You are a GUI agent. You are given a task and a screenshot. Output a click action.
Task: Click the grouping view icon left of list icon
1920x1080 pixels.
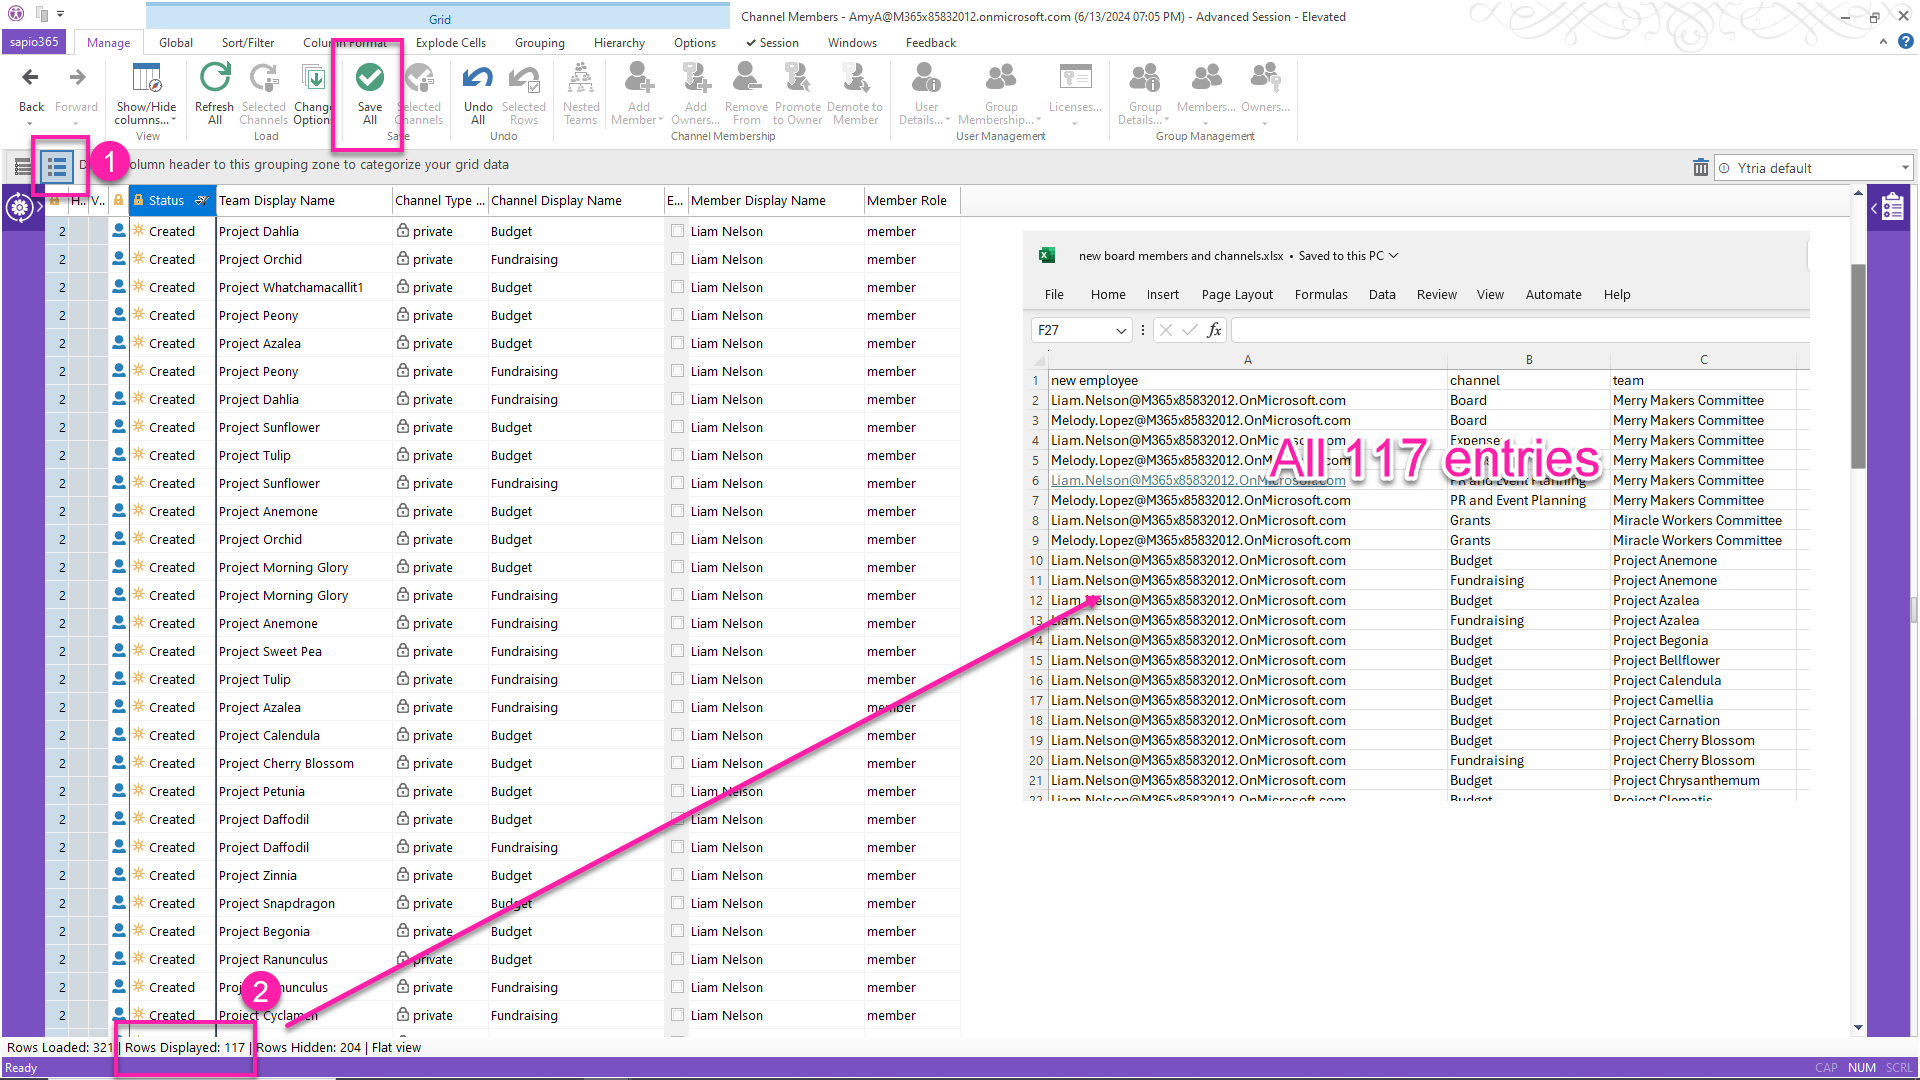[22, 167]
